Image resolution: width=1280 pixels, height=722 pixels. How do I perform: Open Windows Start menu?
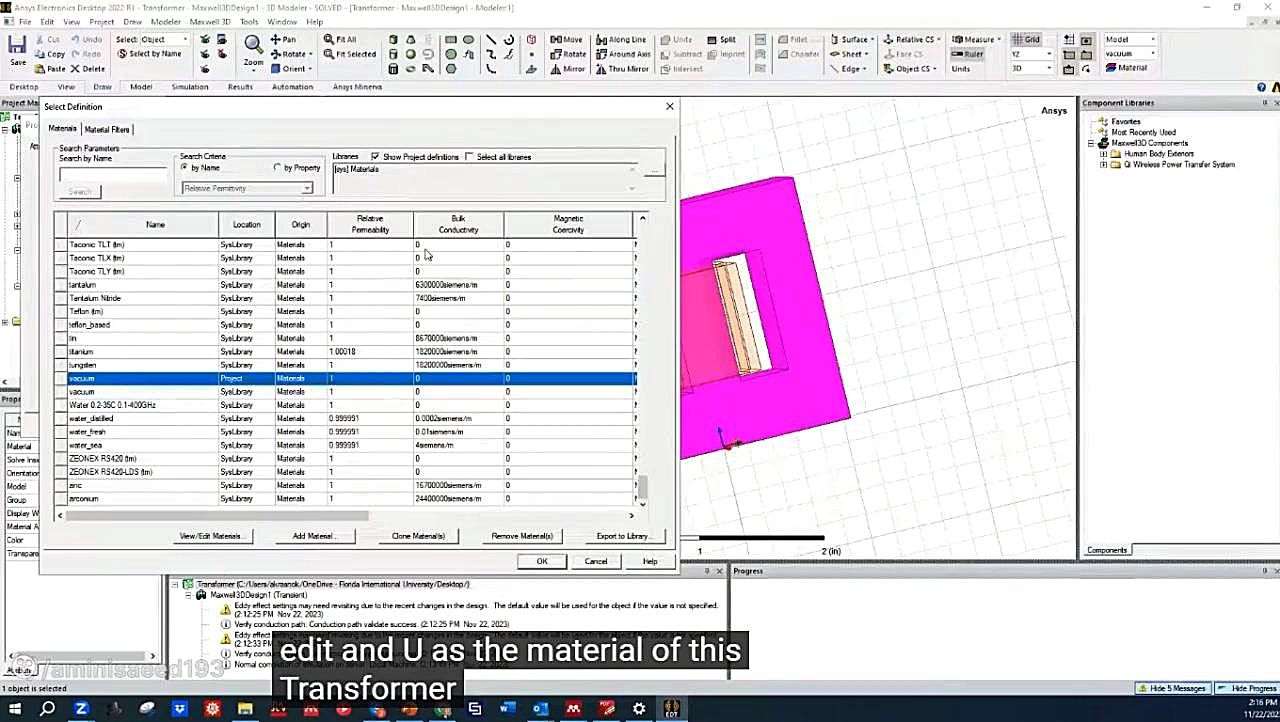coord(15,709)
